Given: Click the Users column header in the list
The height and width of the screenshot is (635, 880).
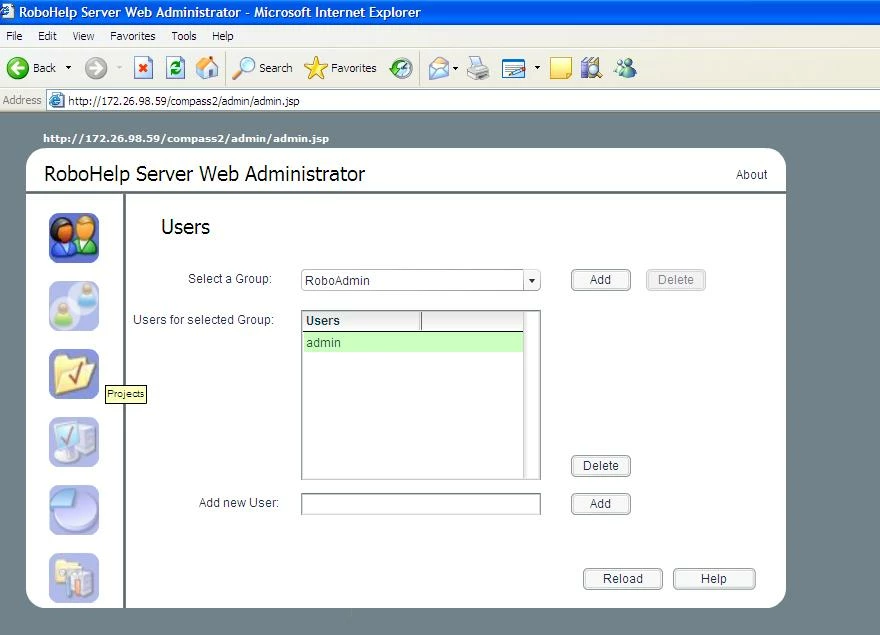Looking at the screenshot, I should [362, 321].
